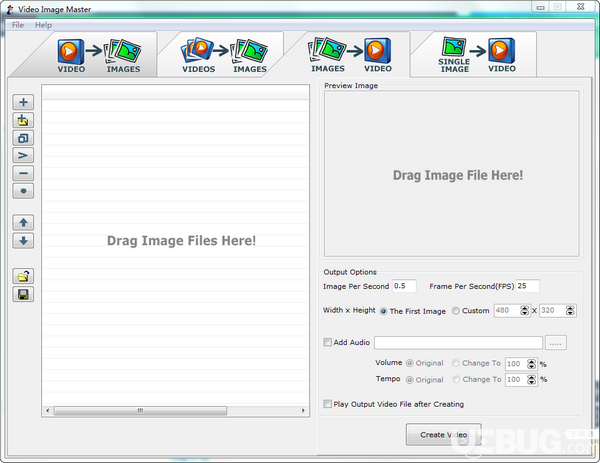Click the Preview Image drop area
Image resolution: width=600 pixels, height=463 pixels.
point(452,174)
